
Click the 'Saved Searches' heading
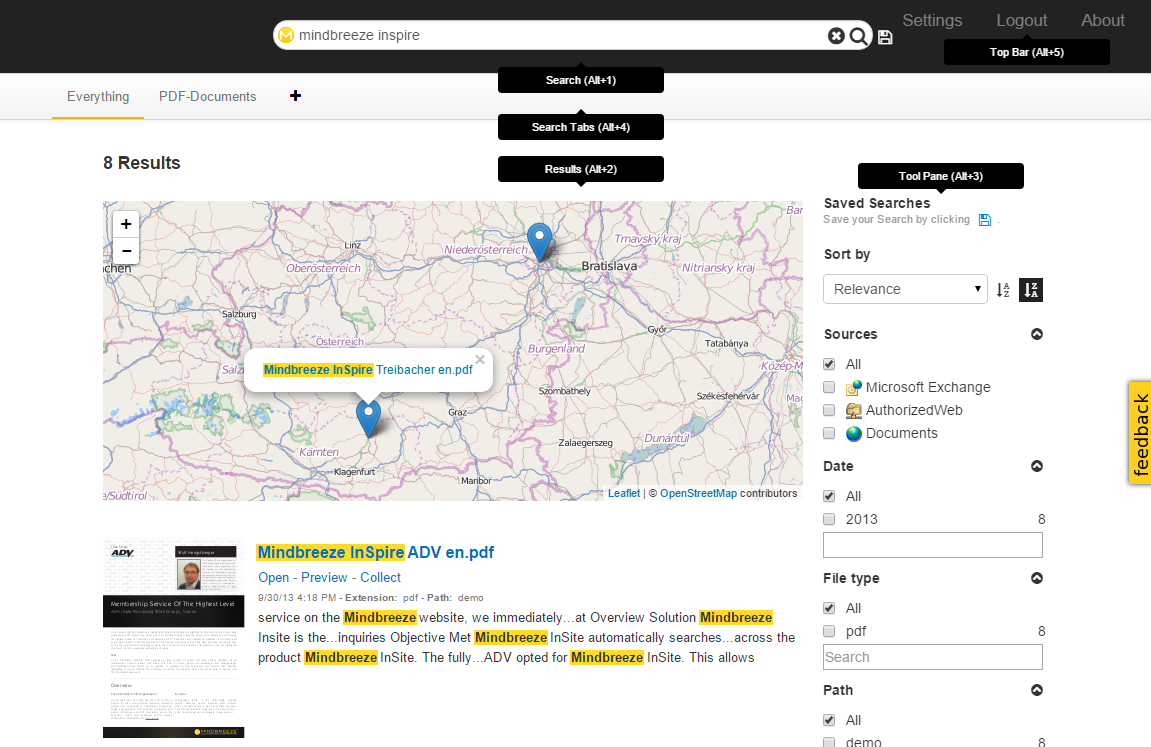click(x=876, y=203)
